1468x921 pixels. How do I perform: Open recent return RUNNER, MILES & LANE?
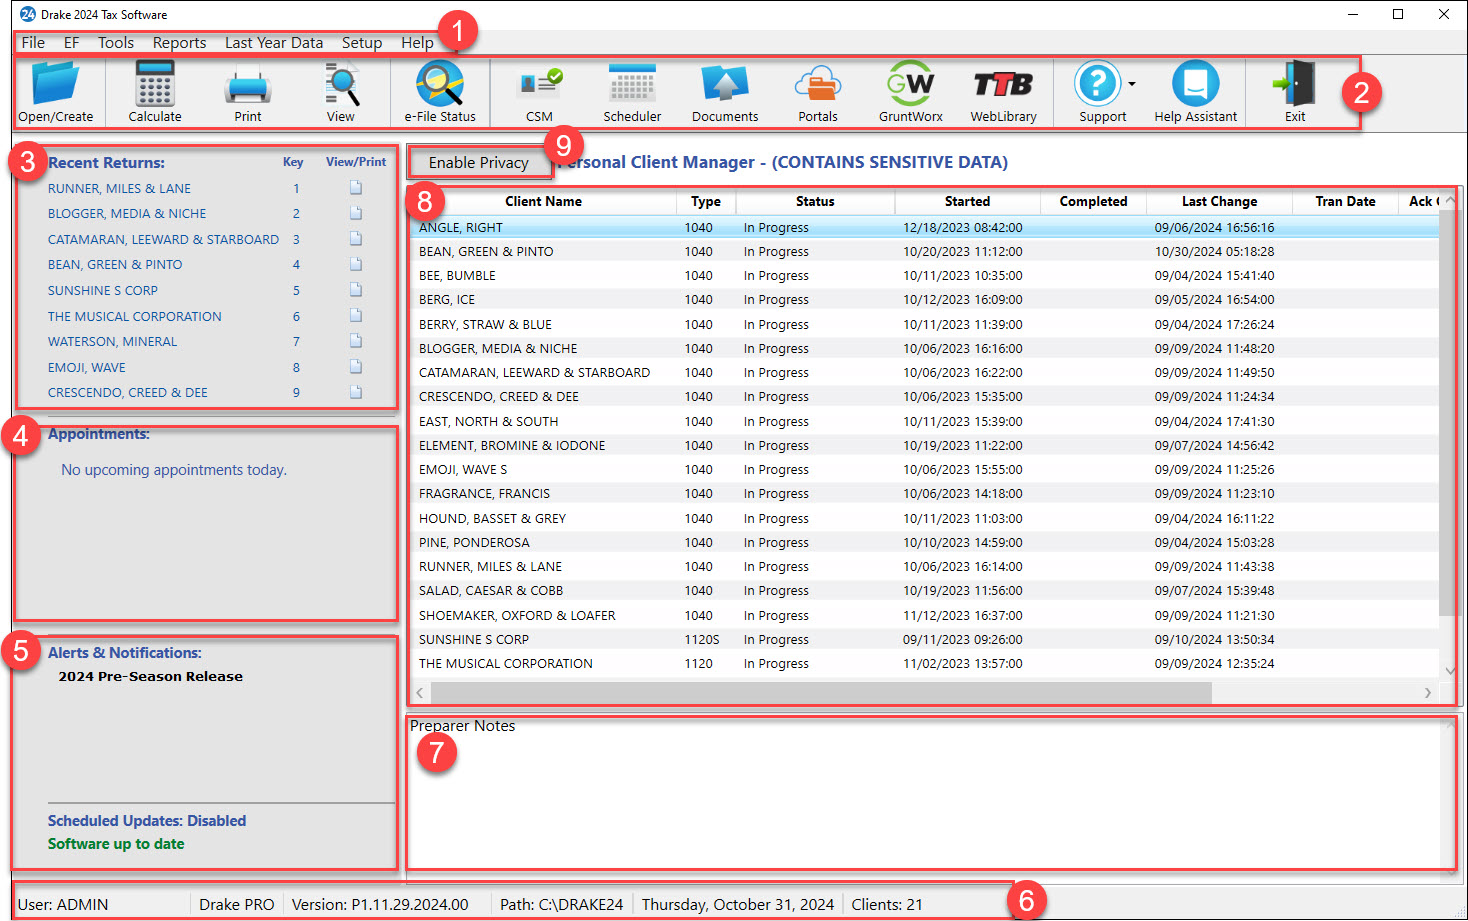pos(119,188)
